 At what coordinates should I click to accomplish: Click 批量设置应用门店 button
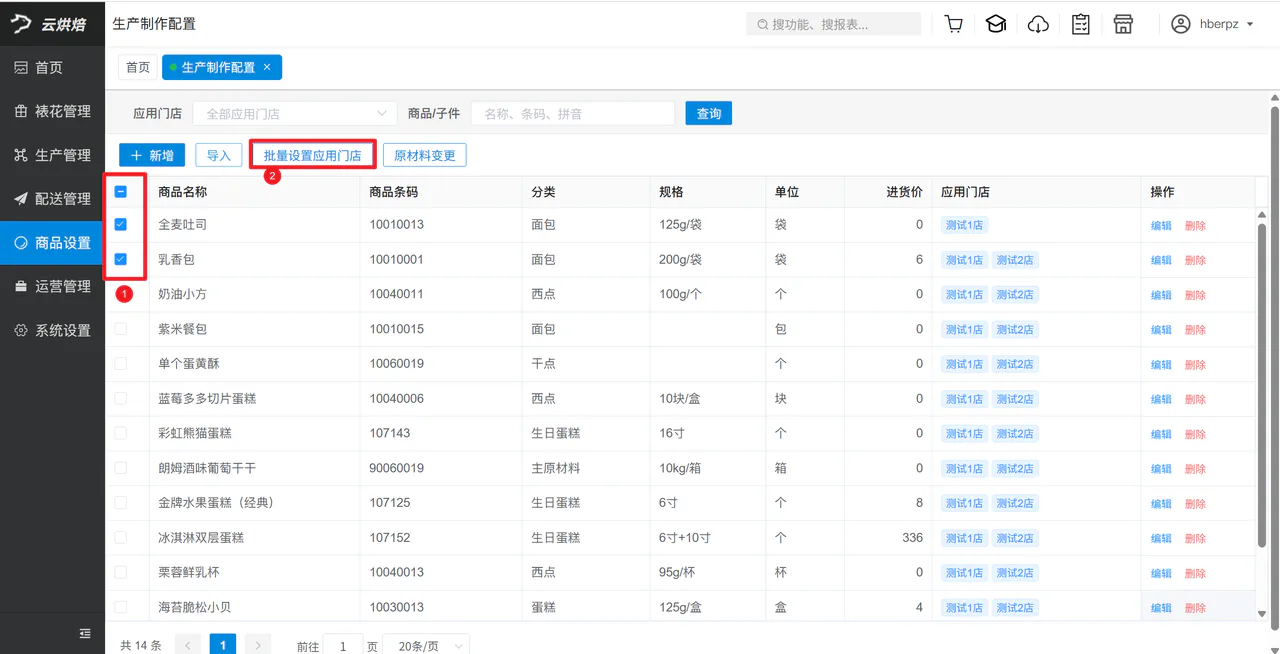313,155
